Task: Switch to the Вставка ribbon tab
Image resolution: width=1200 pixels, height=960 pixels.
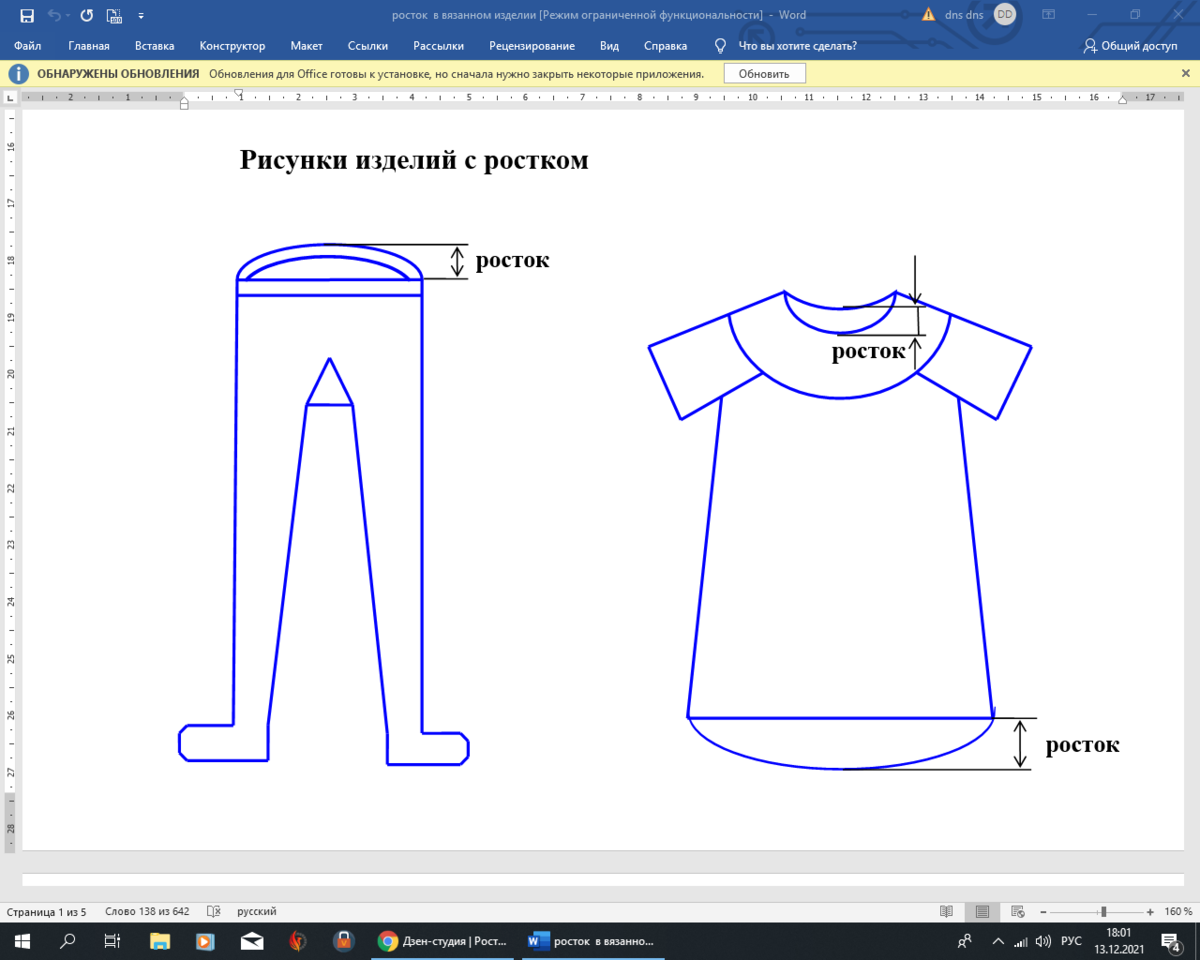Action: pos(155,46)
